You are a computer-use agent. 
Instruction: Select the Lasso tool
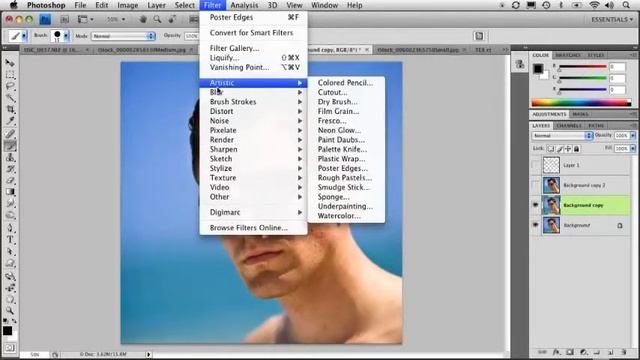pyautogui.click(x=10, y=86)
